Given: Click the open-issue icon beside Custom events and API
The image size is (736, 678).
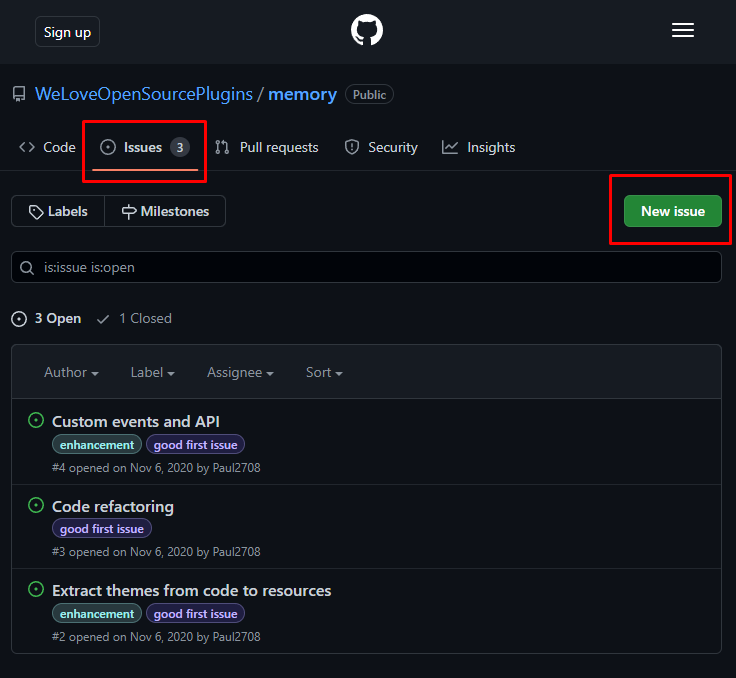Looking at the screenshot, I should 36,421.
